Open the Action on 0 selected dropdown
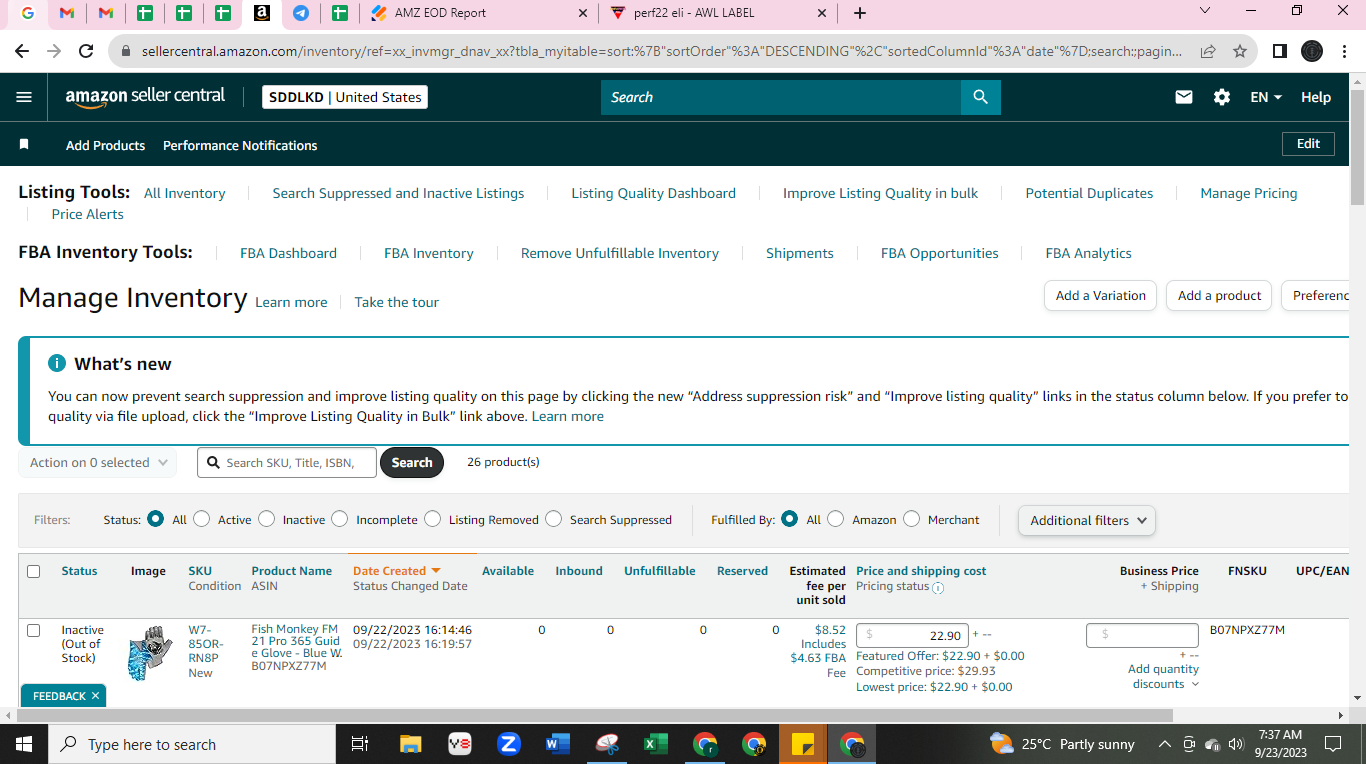The width and height of the screenshot is (1366, 764). pyautogui.click(x=97, y=463)
